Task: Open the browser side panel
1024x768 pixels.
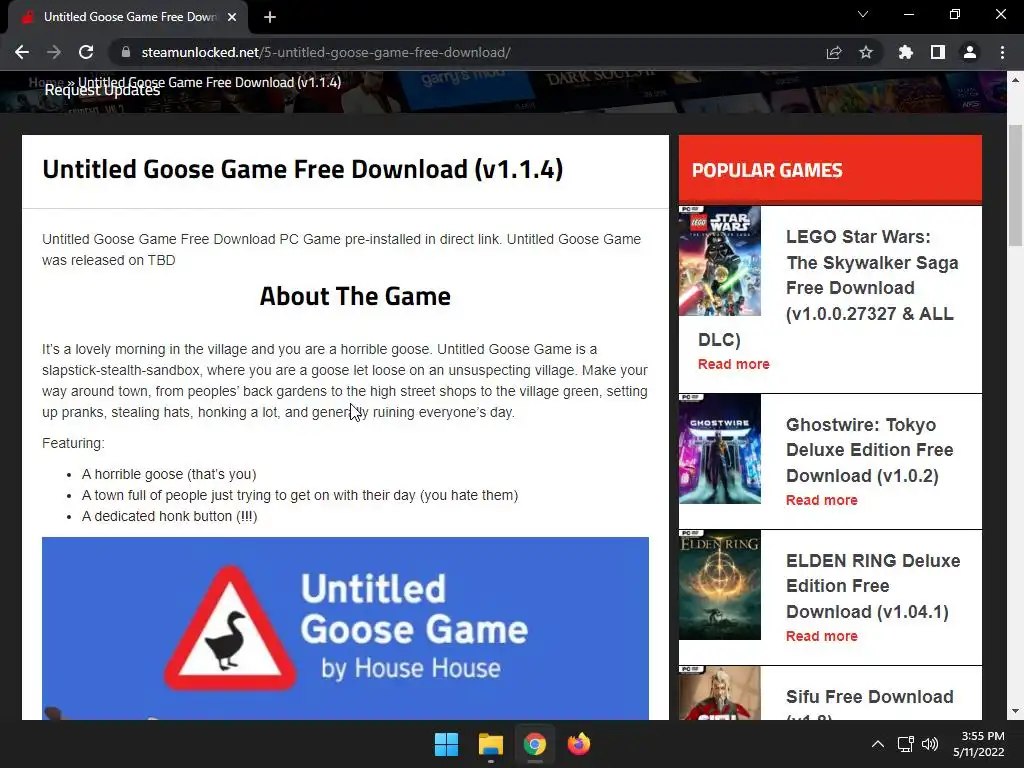Action: [938, 52]
